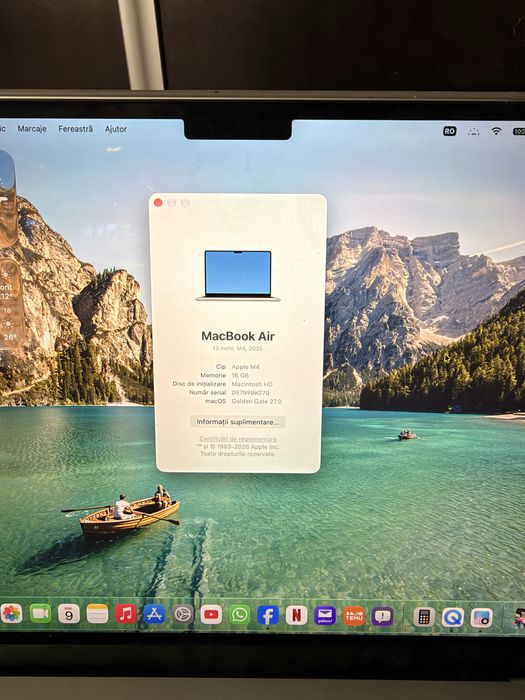Click the RO keyboard input indicator
This screenshot has height=700, width=525.
click(450, 131)
